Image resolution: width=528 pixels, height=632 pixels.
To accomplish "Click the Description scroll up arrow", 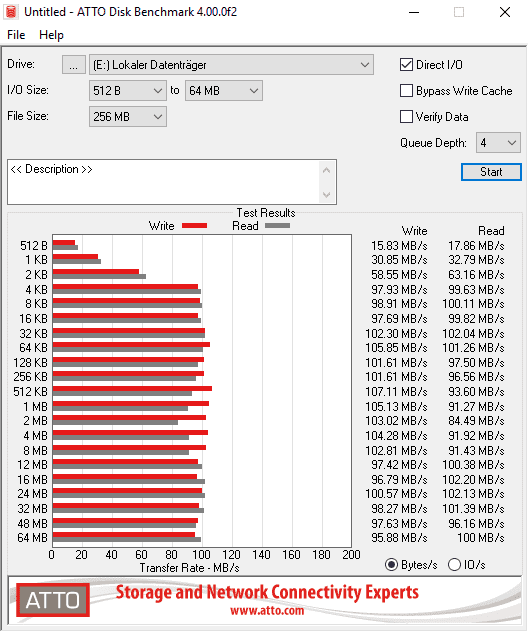I will point(326,170).
